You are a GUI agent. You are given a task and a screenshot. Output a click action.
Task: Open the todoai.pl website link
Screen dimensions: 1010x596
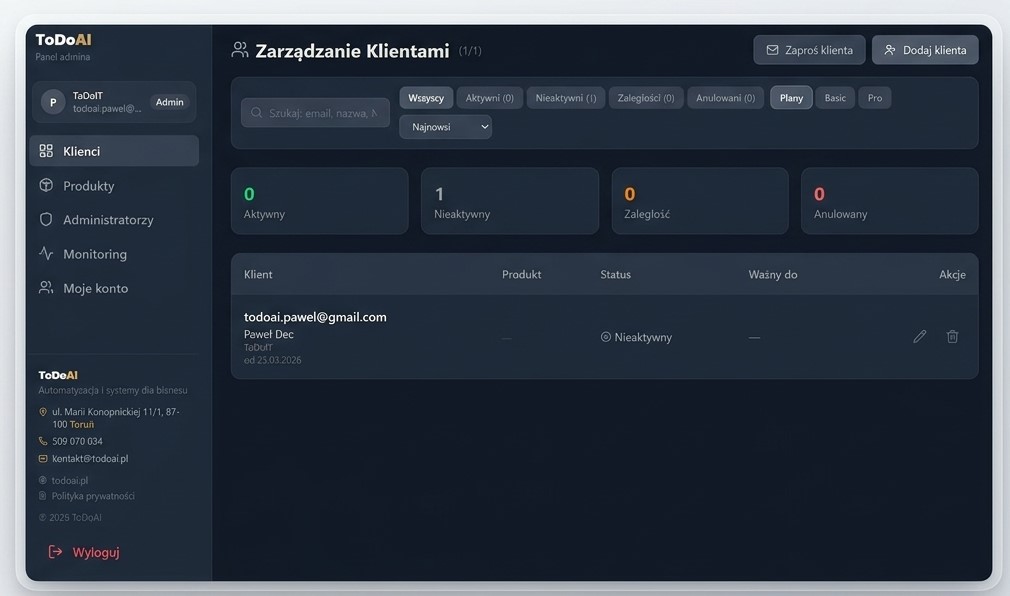tap(70, 480)
